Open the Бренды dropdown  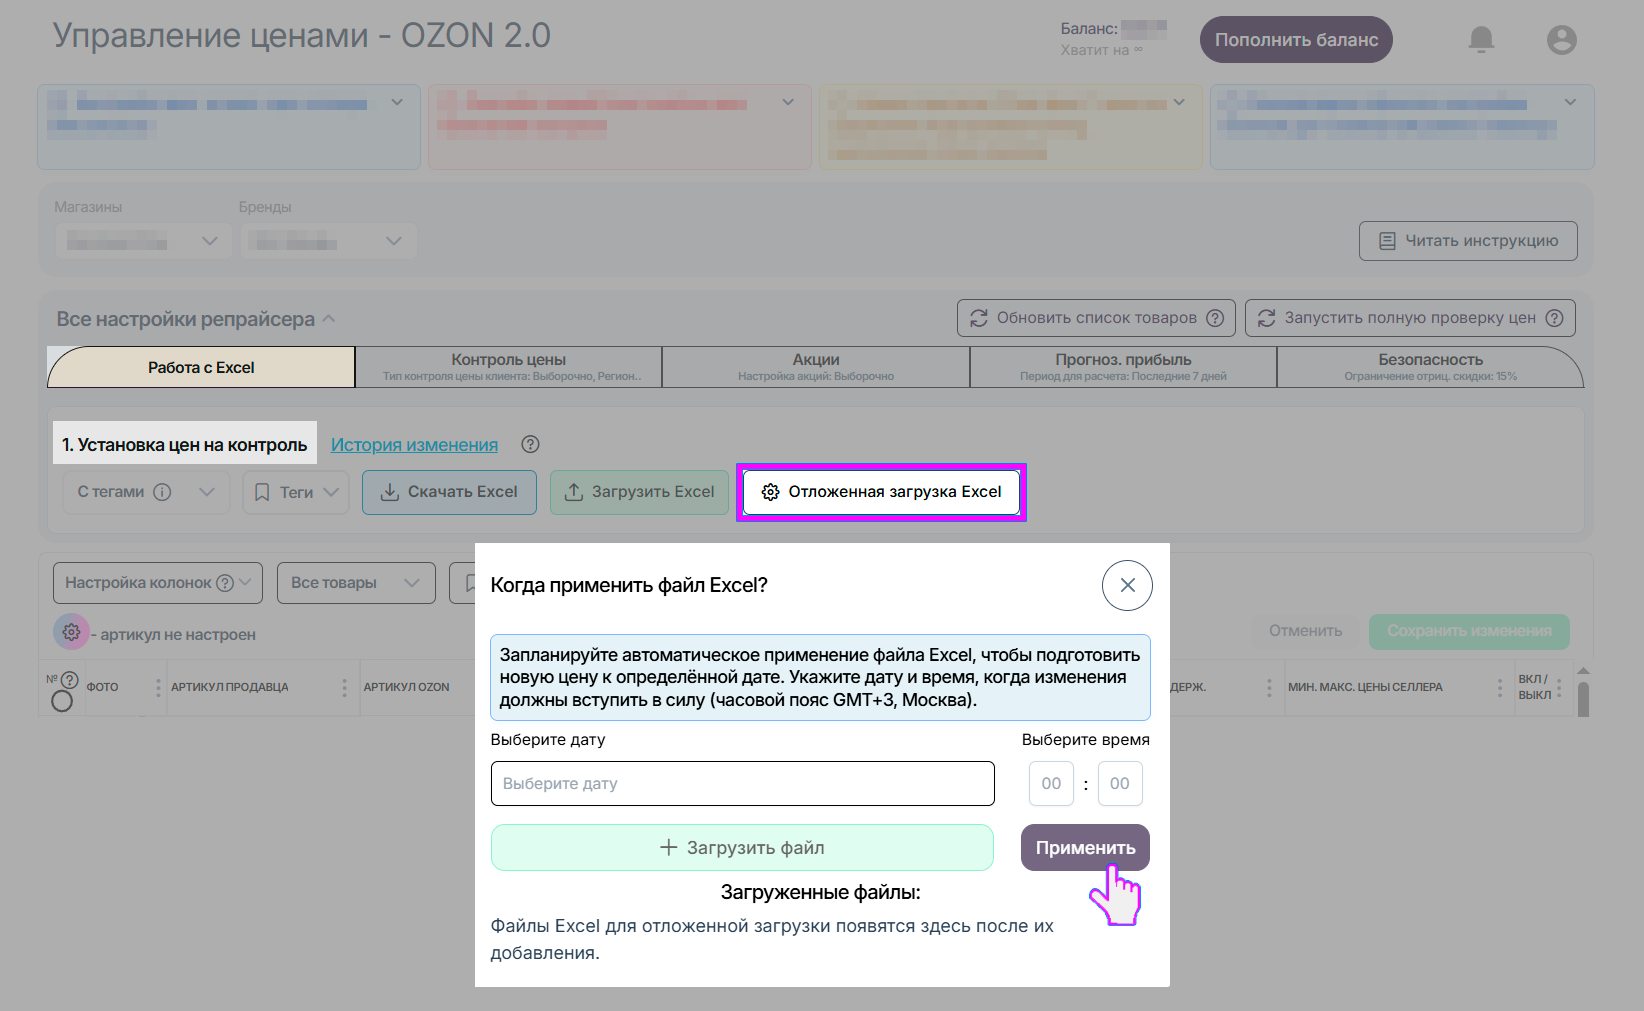click(327, 241)
